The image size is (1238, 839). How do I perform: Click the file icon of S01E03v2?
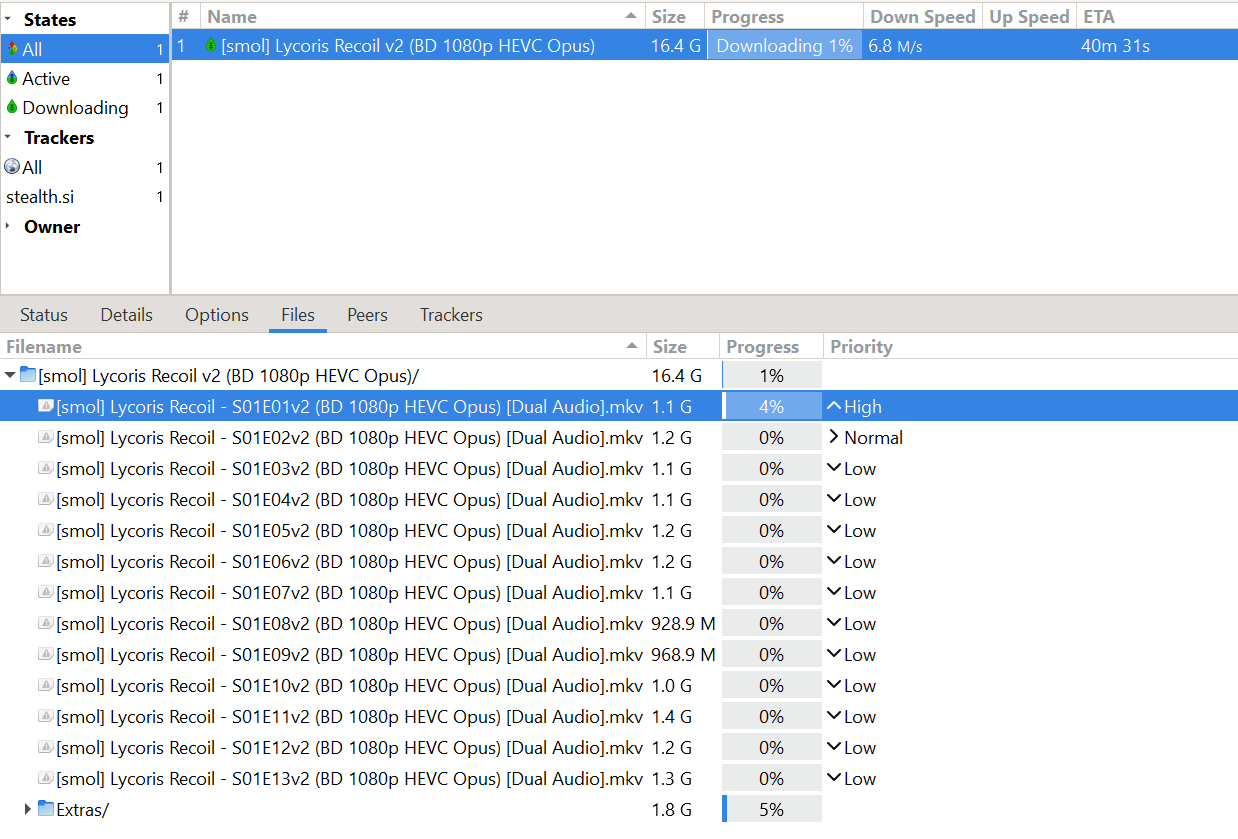click(45, 468)
